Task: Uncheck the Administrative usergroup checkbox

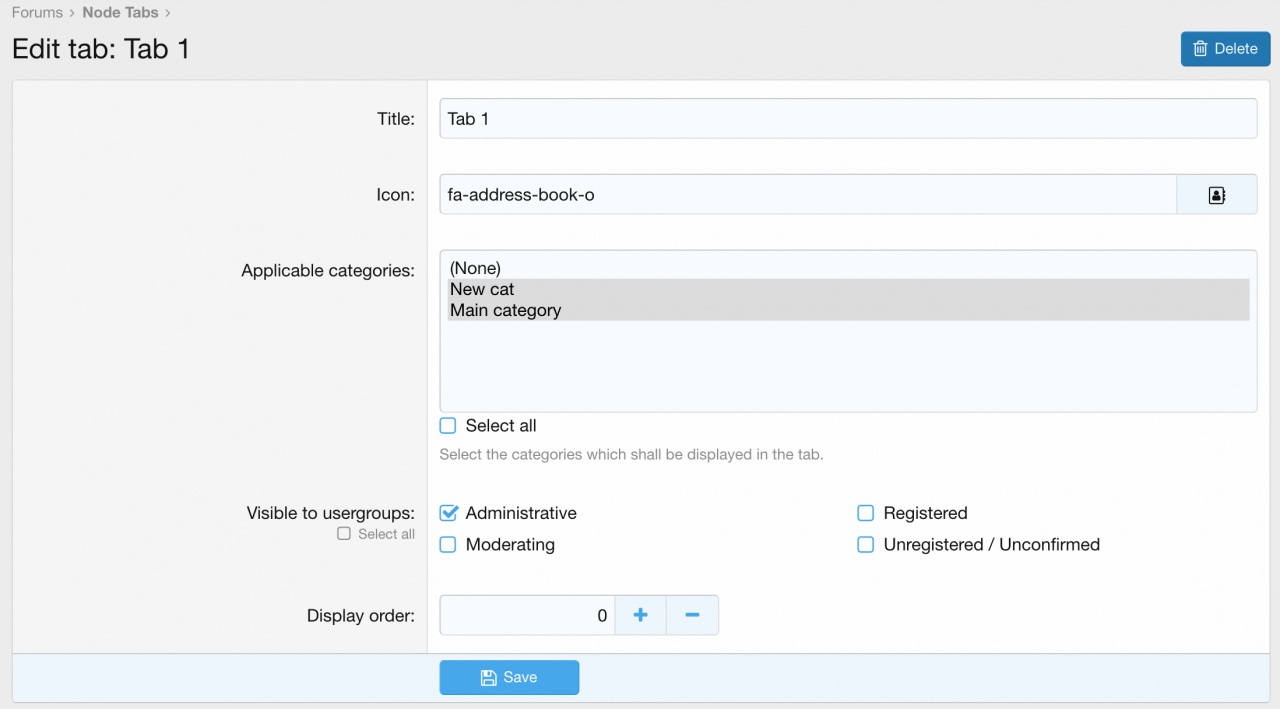Action: [449, 513]
